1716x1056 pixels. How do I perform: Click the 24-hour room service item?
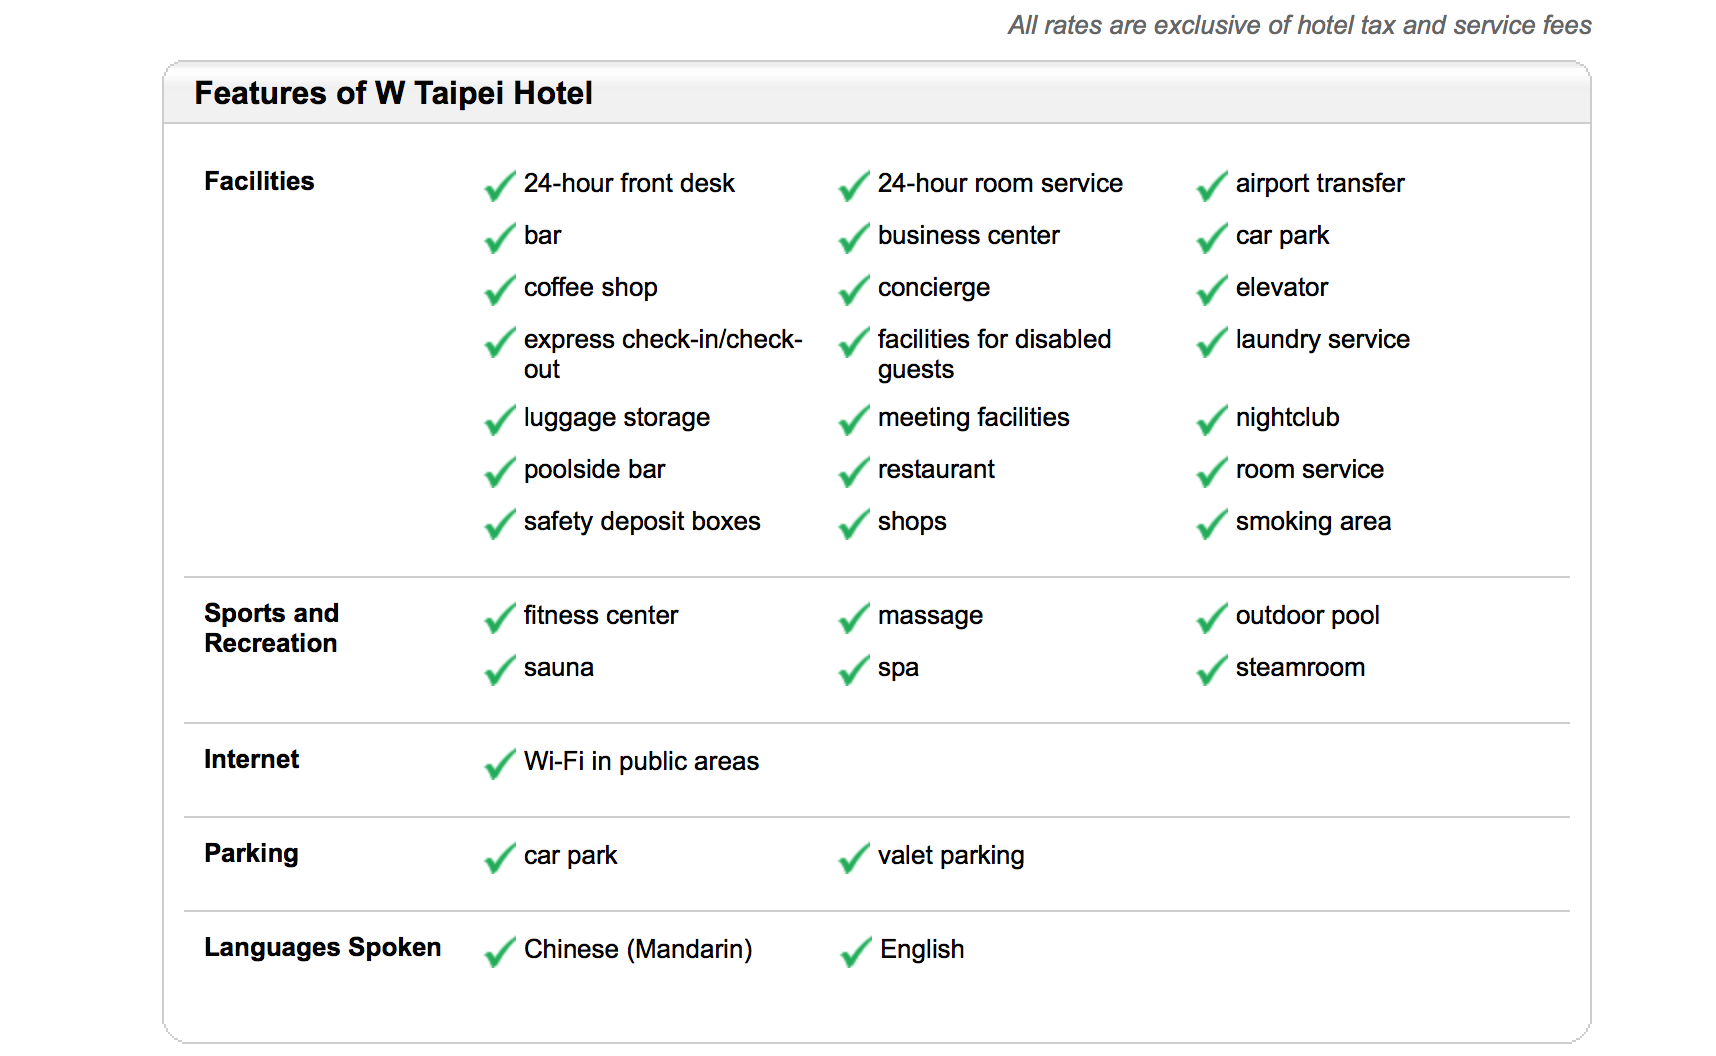pos(1000,183)
